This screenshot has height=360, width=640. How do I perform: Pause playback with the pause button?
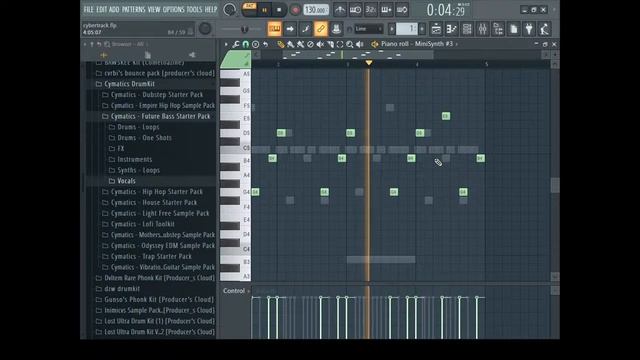(x=264, y=10)
